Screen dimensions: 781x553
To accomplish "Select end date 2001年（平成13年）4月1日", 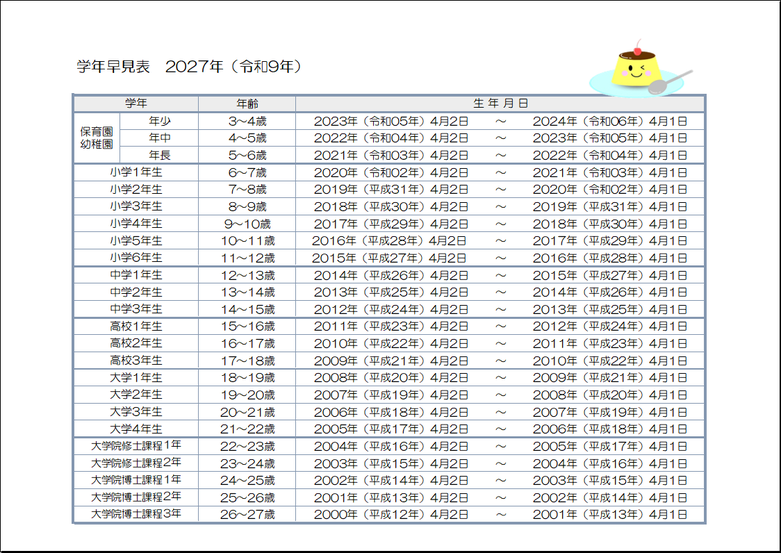I will [x=610, y=514].
